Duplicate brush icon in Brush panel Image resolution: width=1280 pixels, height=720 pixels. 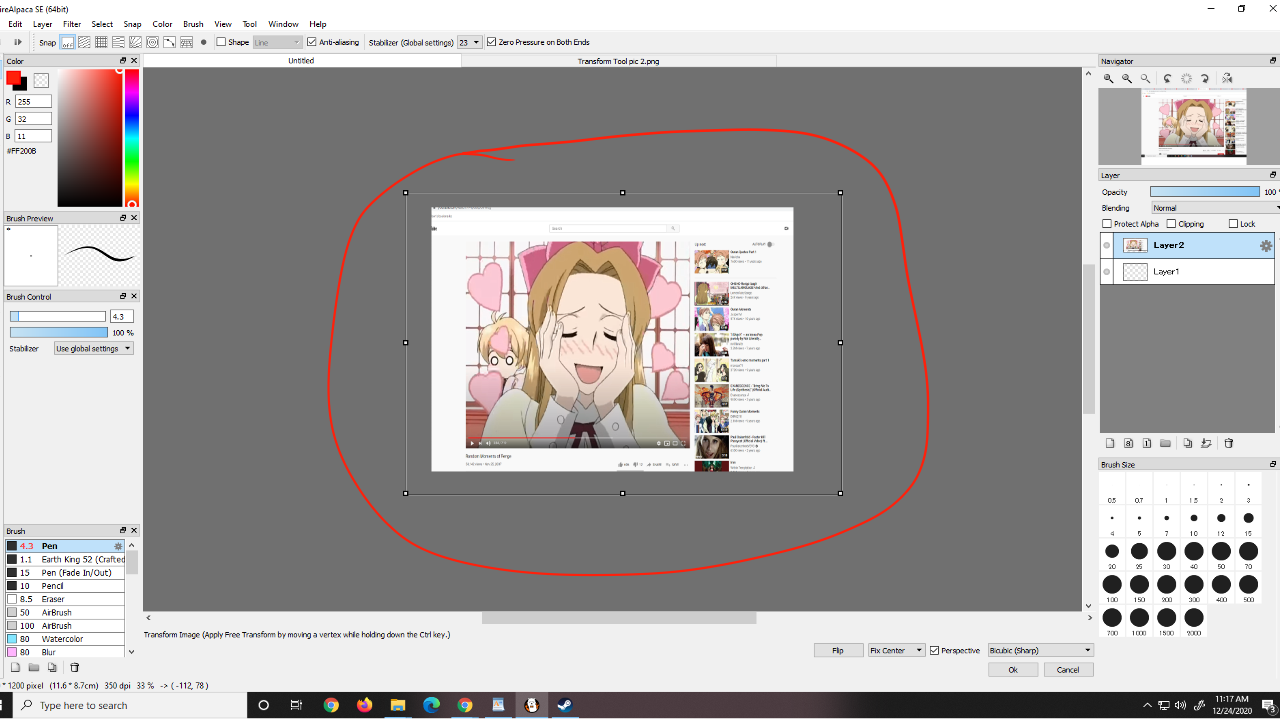(x=53, y=667)
